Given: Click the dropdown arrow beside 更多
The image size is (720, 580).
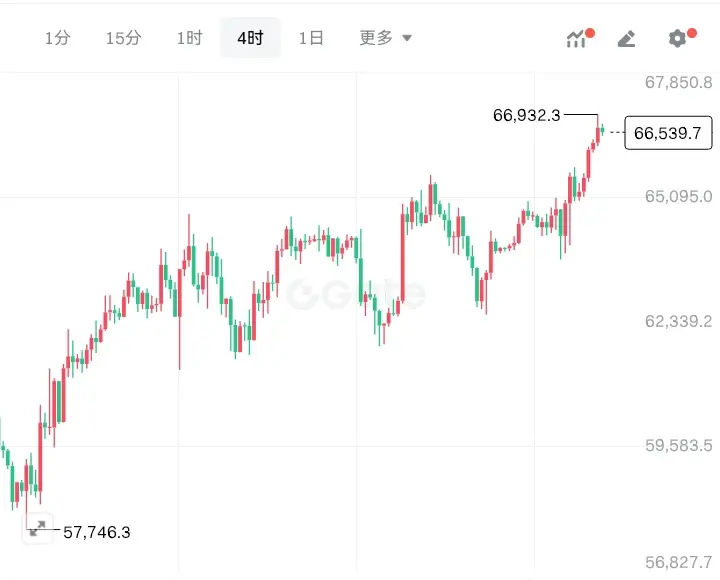Looking at the screenshot, I should (407, 38).
